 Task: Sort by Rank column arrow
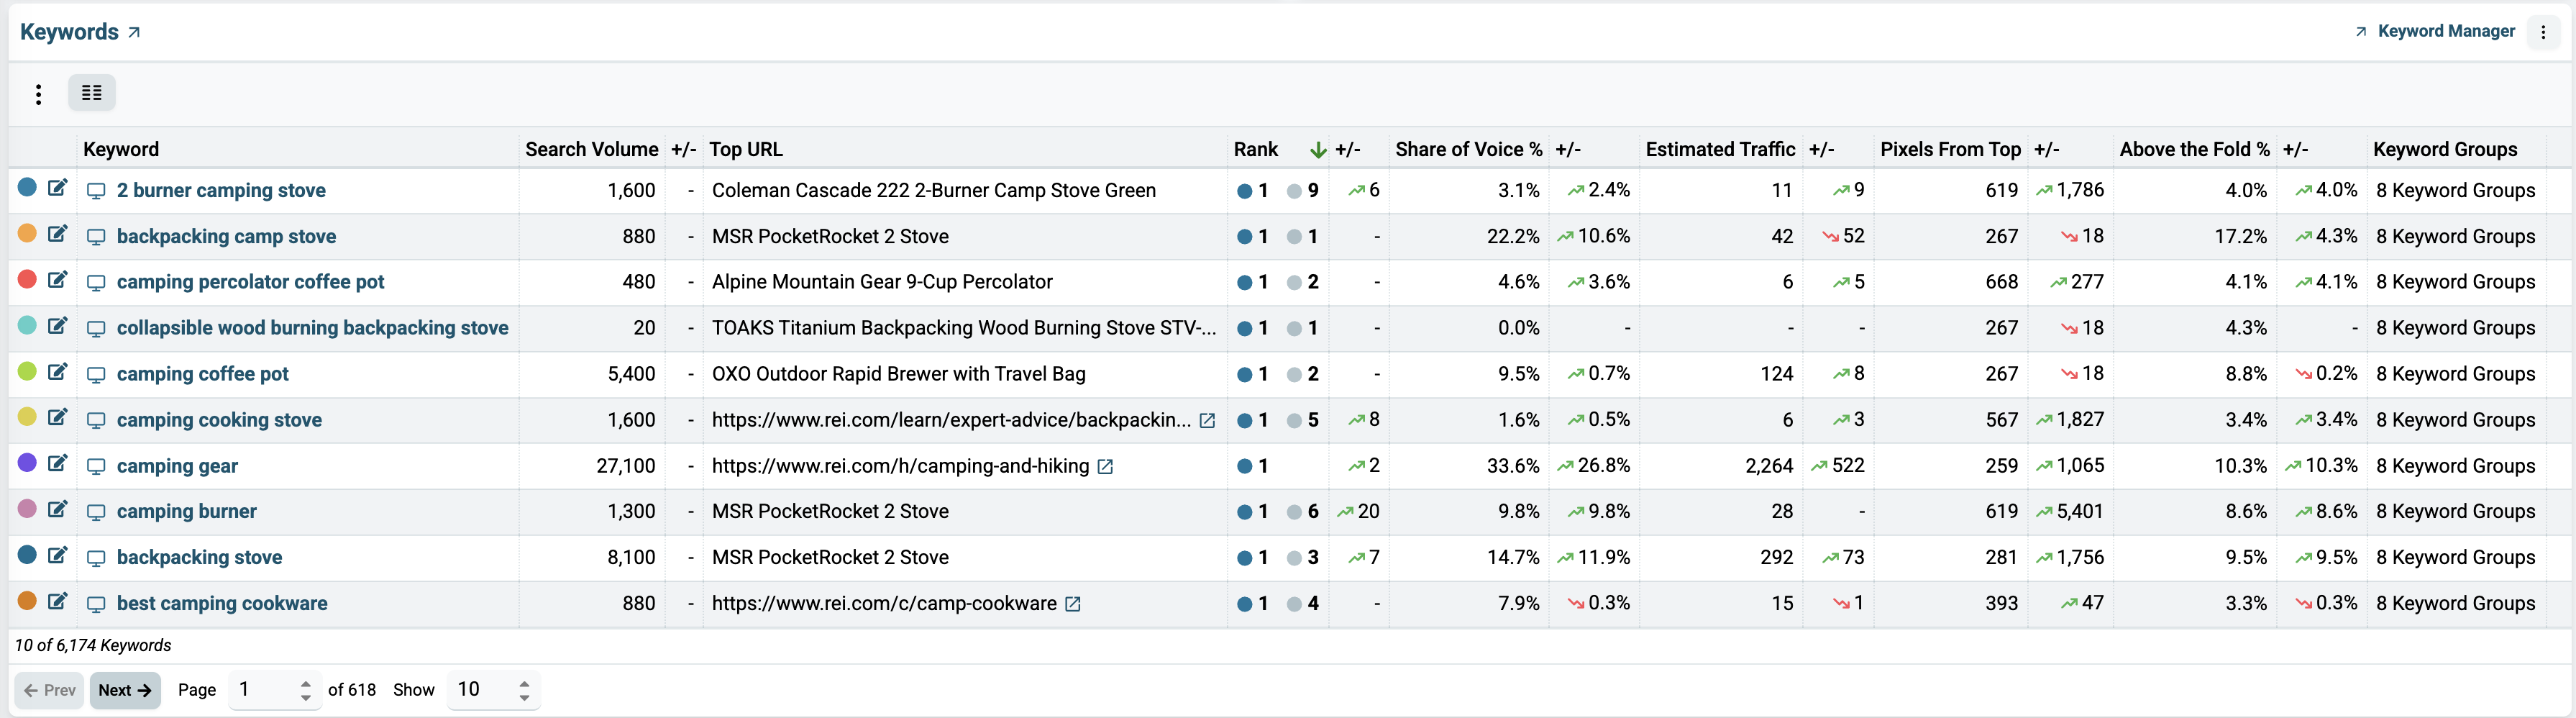tap(1318, 150)
